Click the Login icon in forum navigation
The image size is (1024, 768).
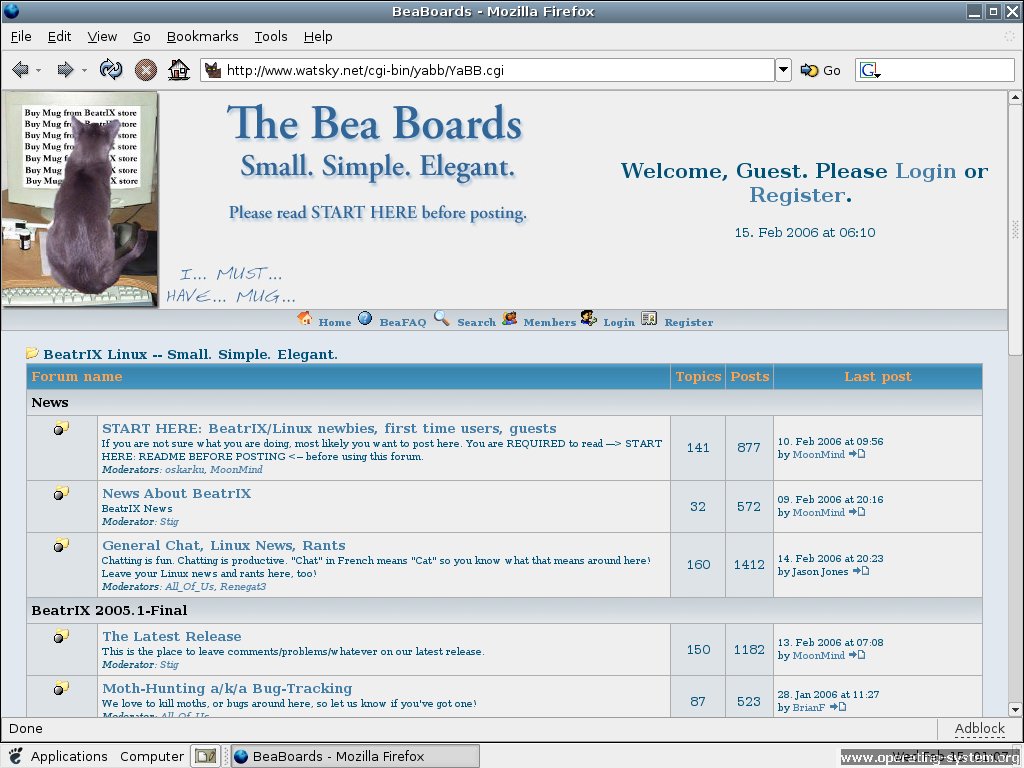tap(588, 318)
